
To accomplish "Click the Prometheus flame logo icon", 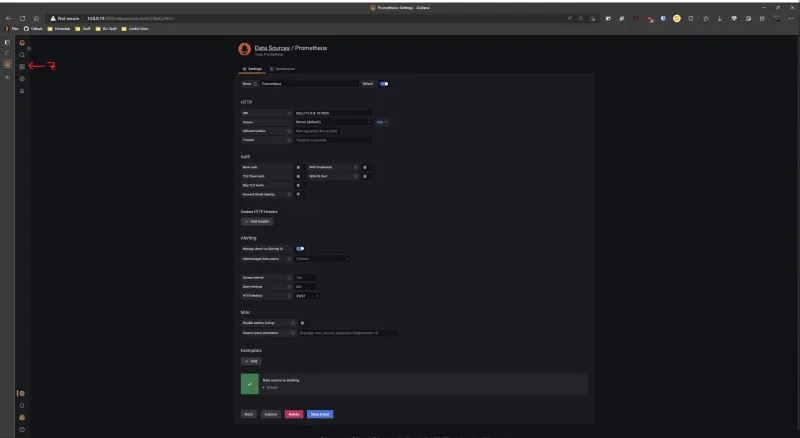I will click(x=244, y=49).
